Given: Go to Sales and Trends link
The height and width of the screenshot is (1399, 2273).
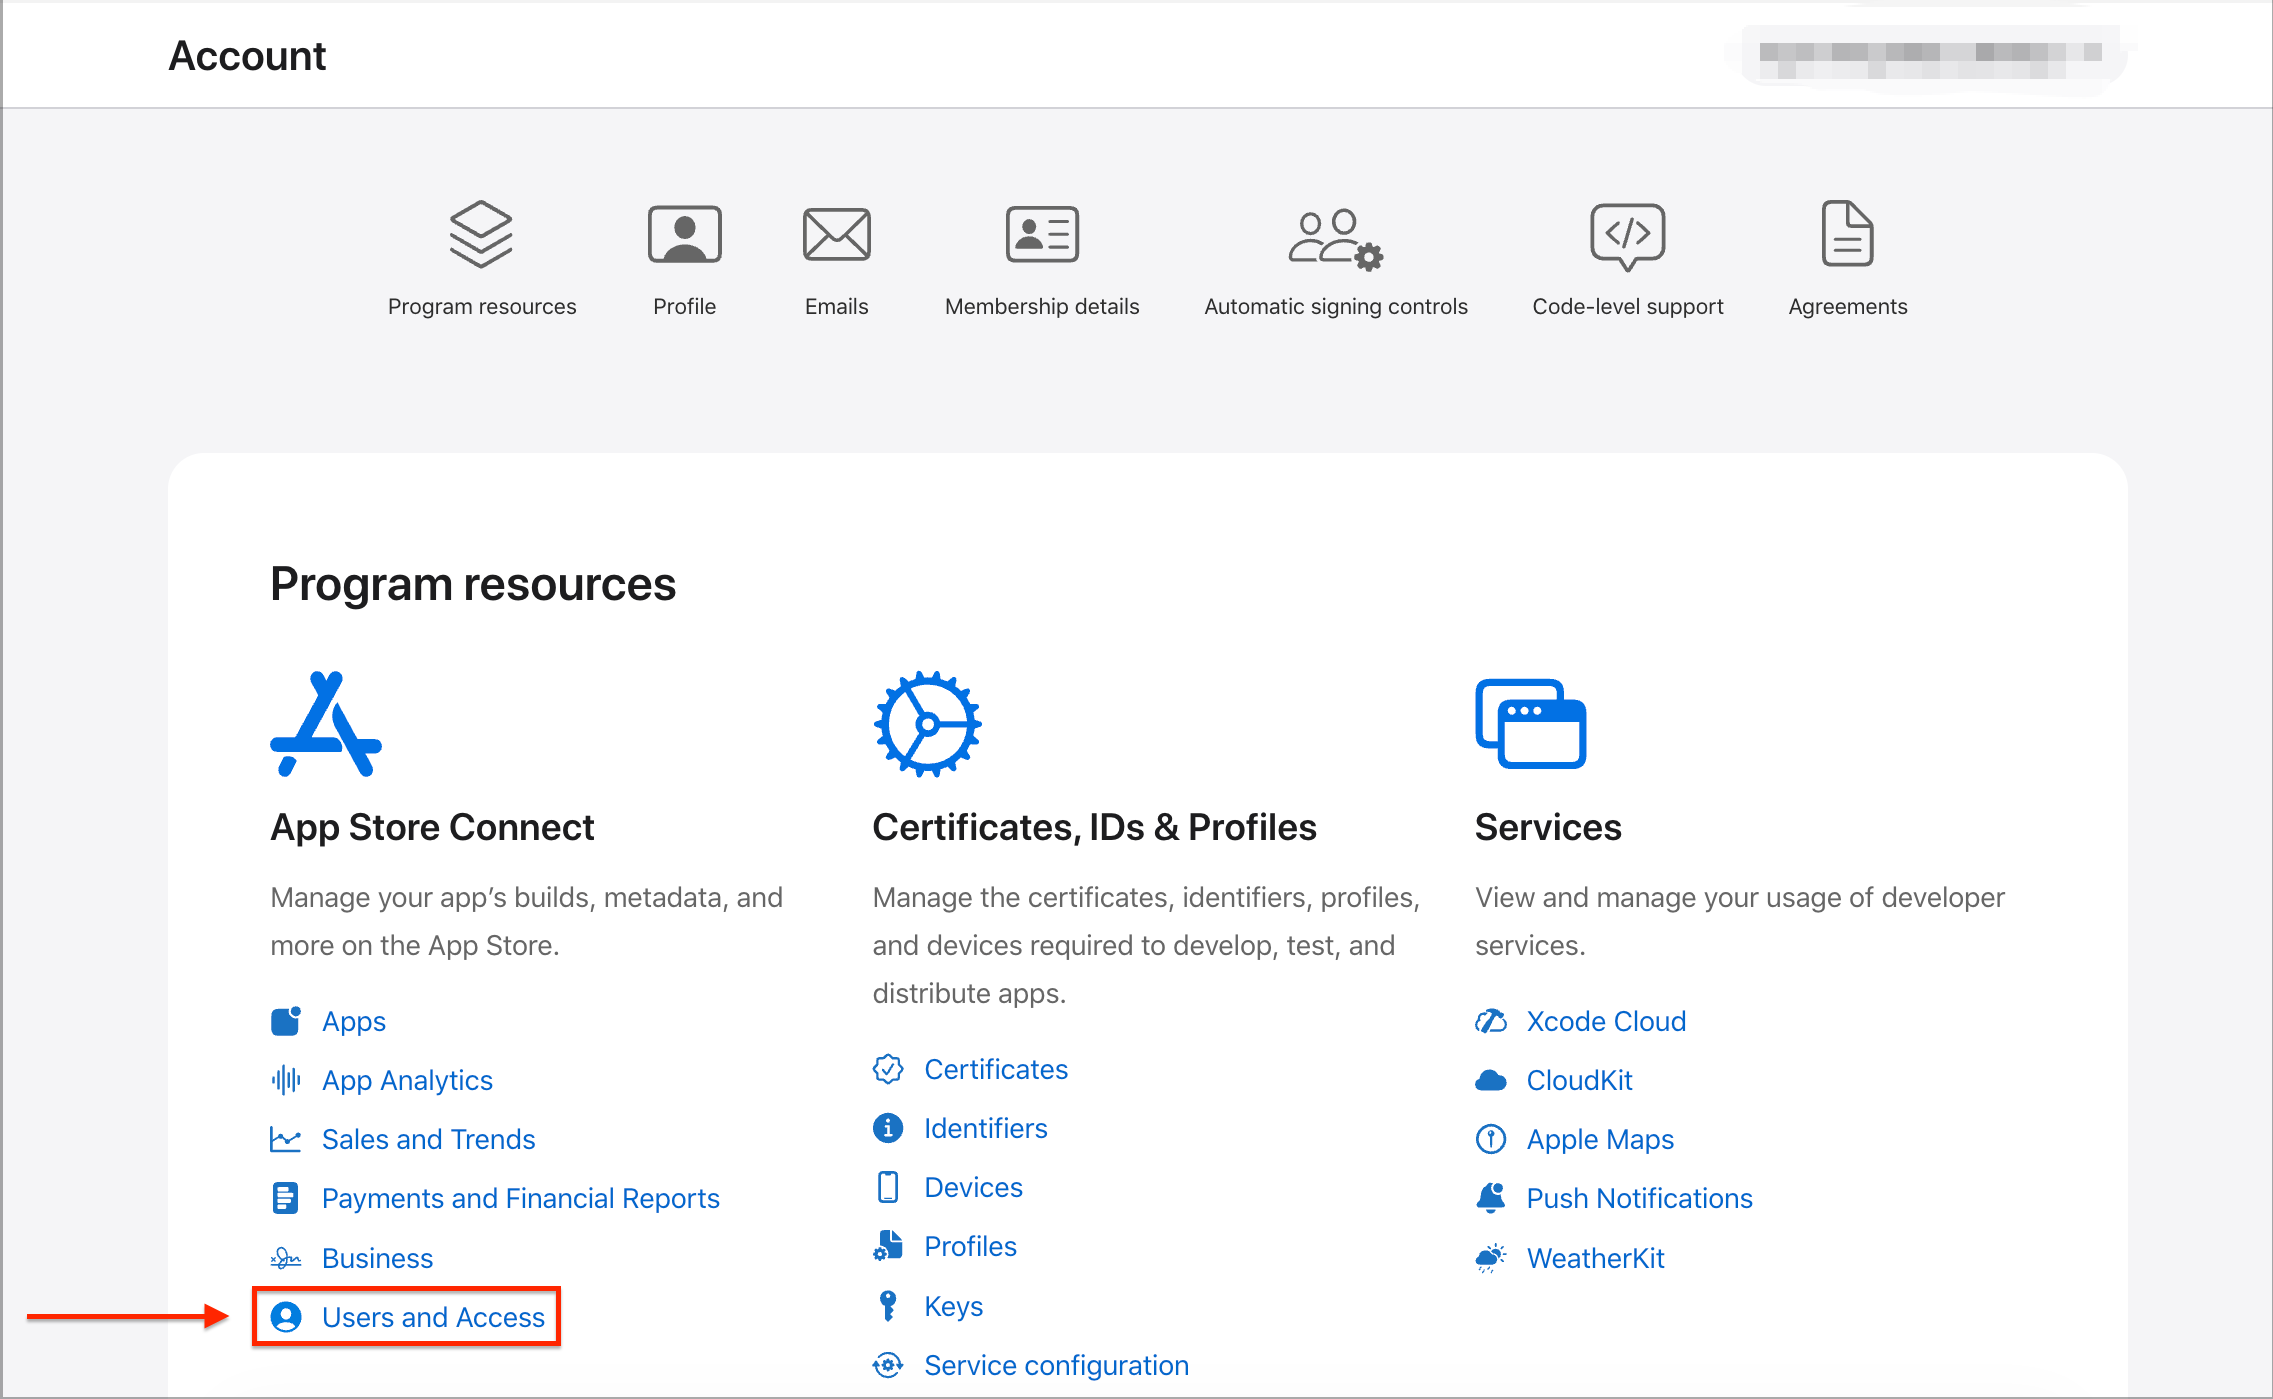Looking at the screenshot, I should point(429,1139).
